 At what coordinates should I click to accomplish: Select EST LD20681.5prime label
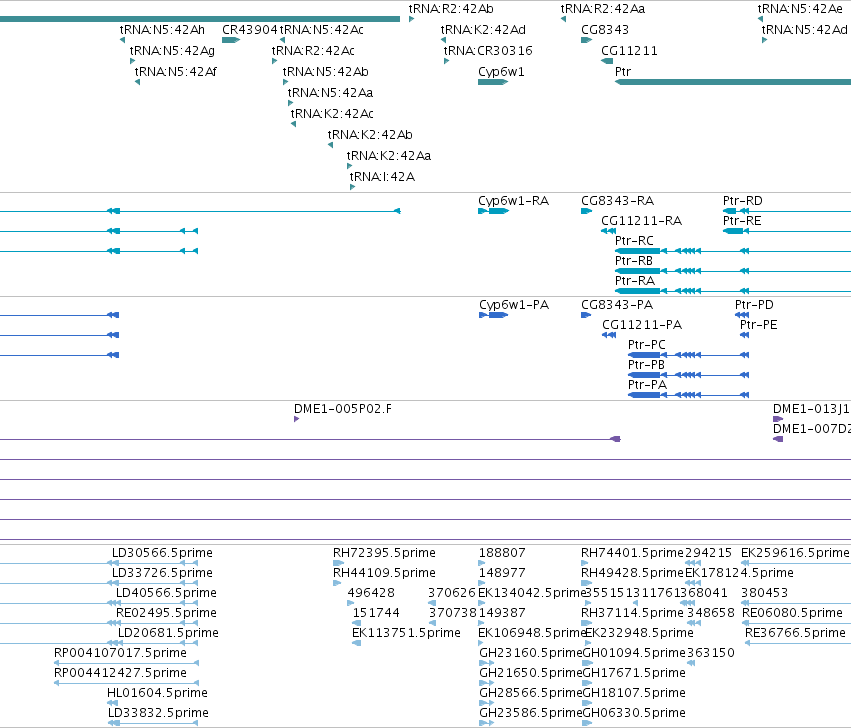coord(168,634)
